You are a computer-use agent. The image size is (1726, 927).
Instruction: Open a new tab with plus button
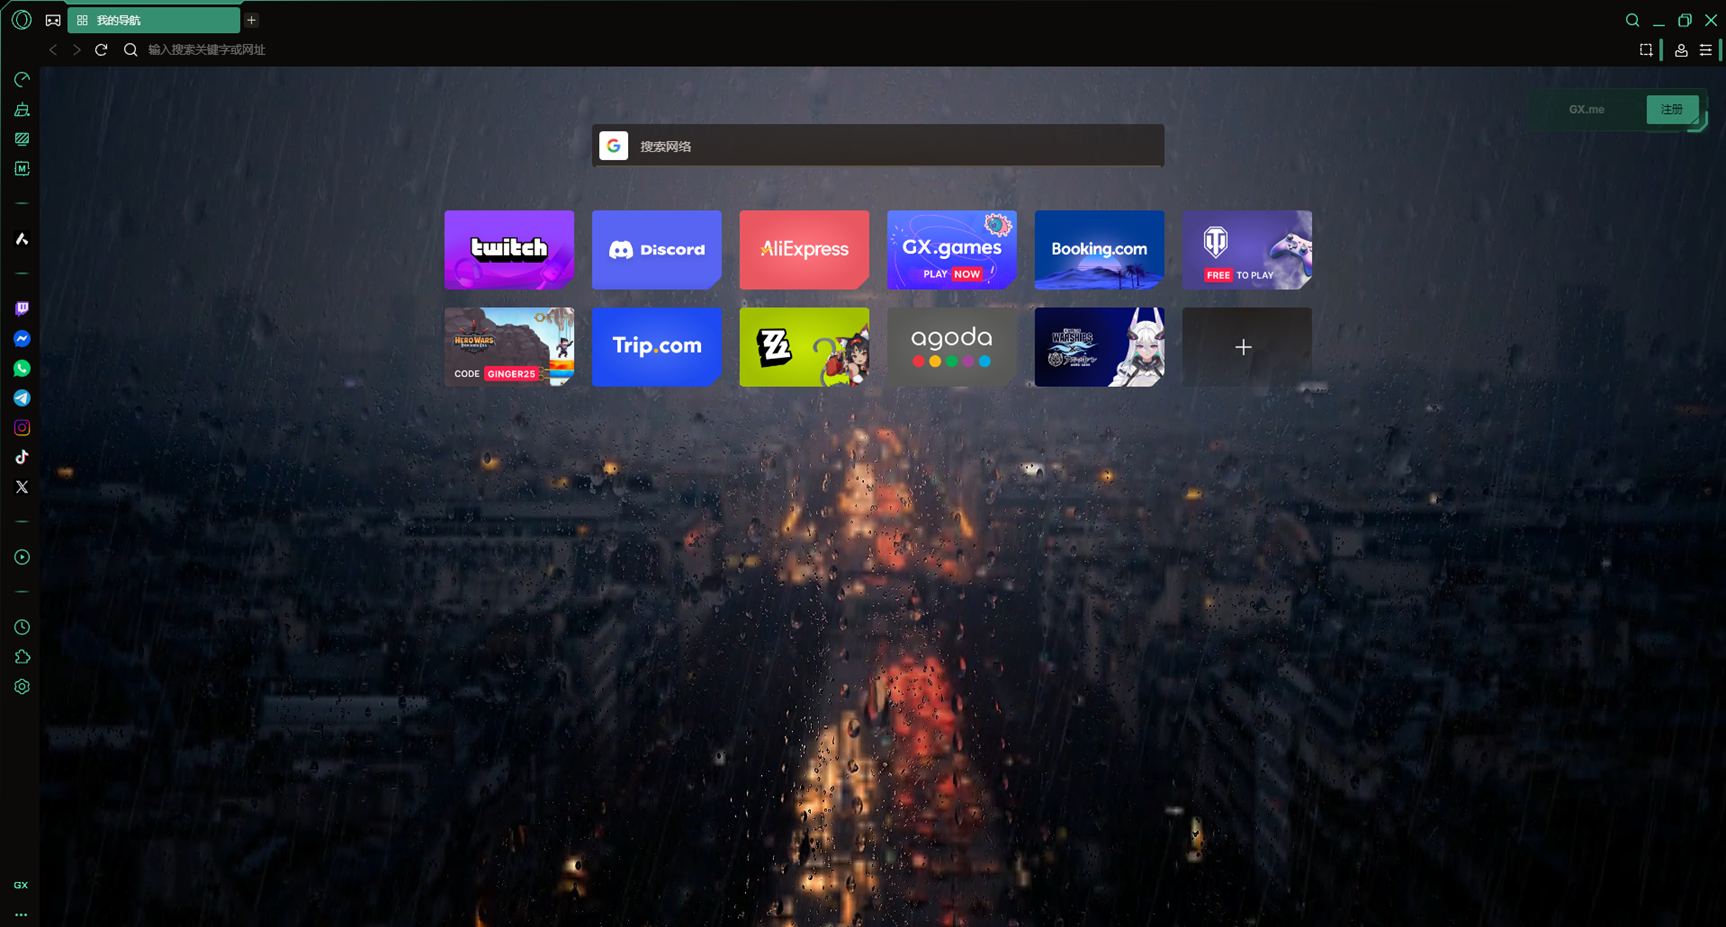coord(252,20)
